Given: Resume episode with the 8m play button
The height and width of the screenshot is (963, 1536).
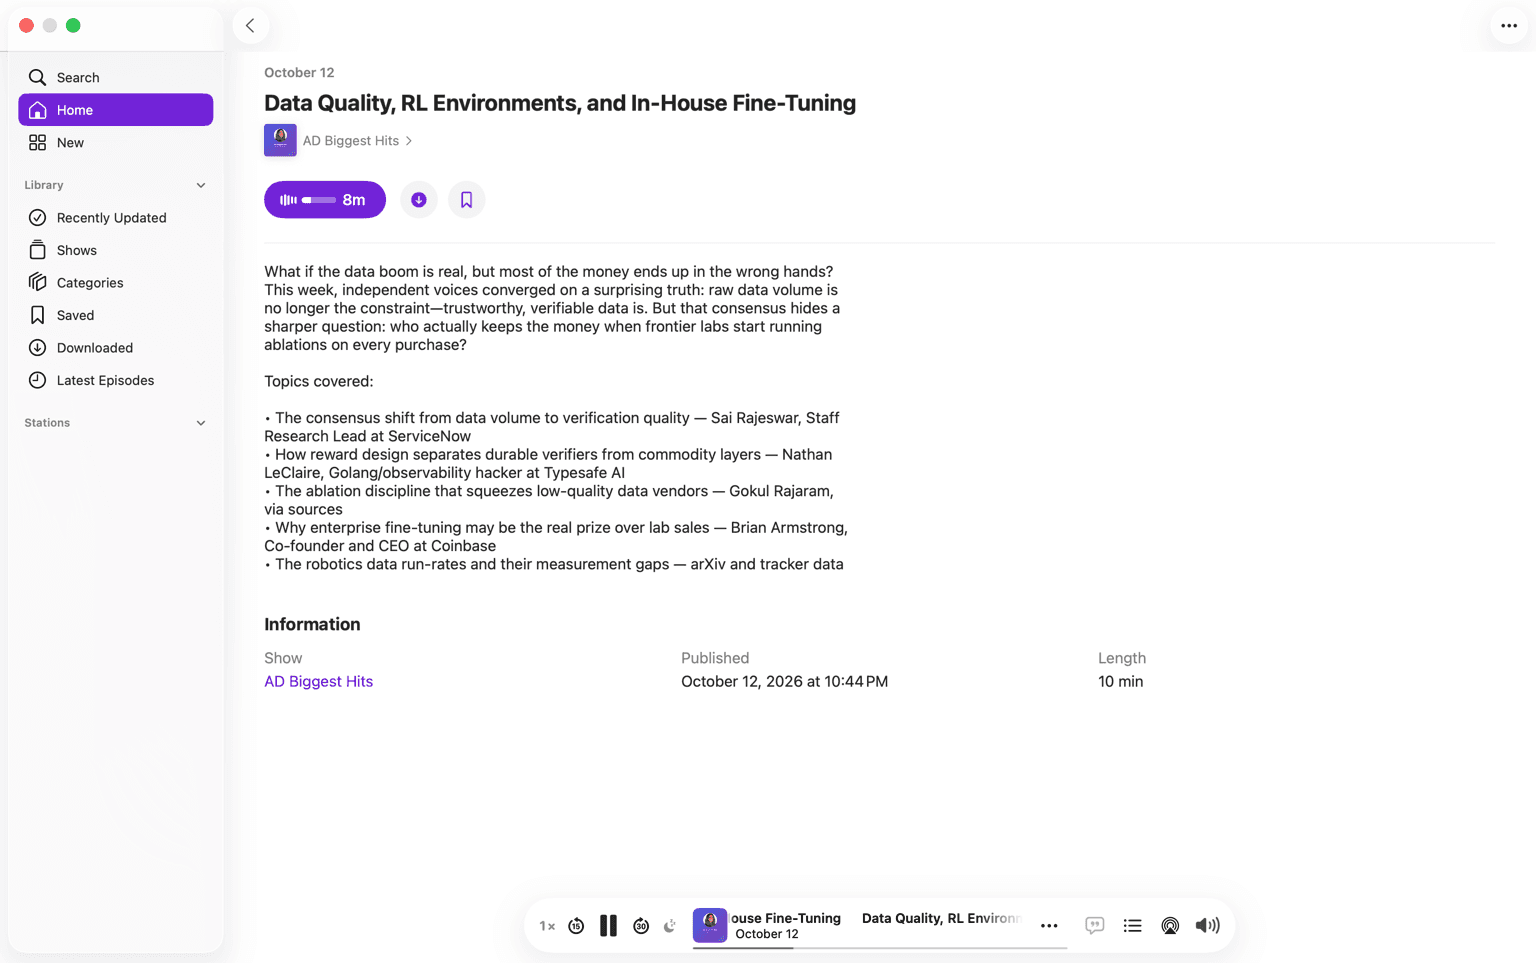Looking at the screenshot, I should click(x=325, y=200).
